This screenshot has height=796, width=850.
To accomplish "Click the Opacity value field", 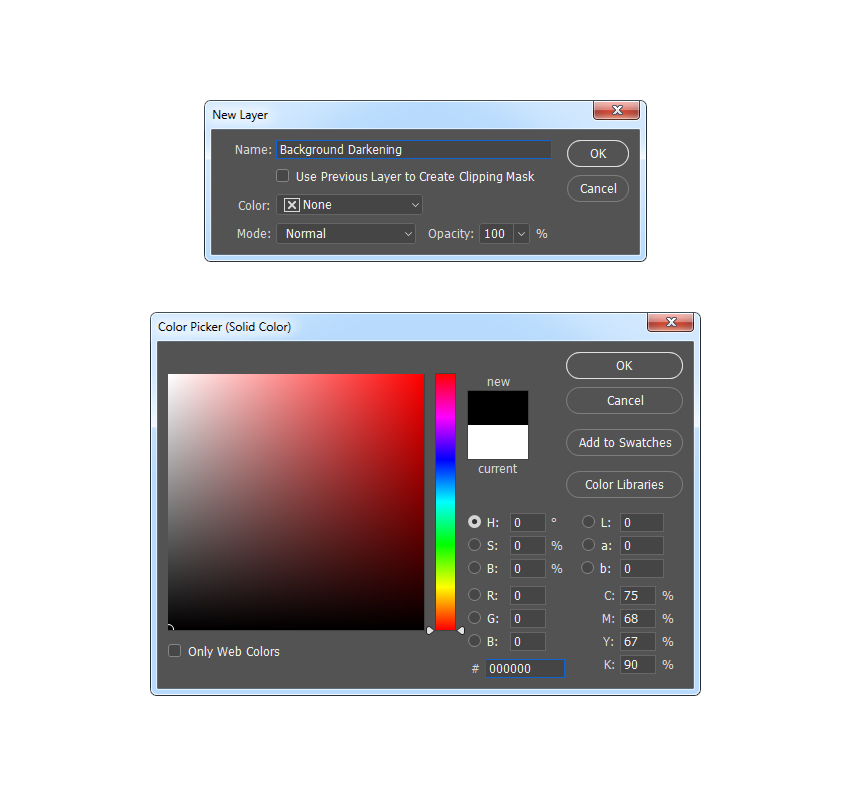I will (496, 234).
